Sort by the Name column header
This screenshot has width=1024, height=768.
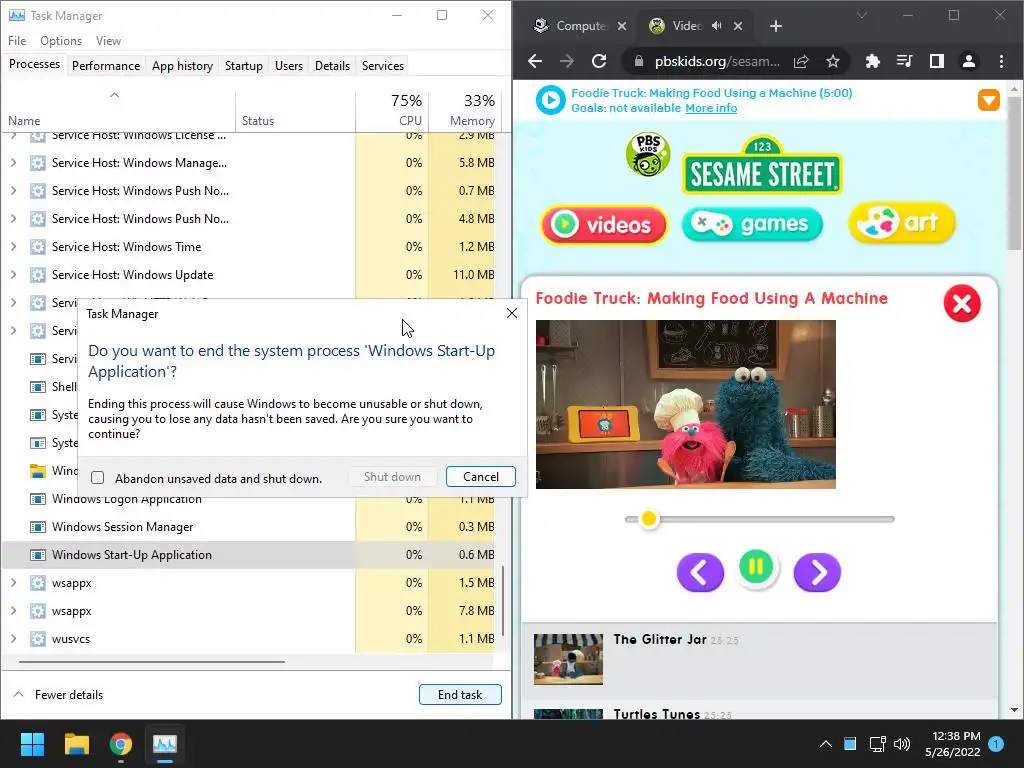(118, 110)
